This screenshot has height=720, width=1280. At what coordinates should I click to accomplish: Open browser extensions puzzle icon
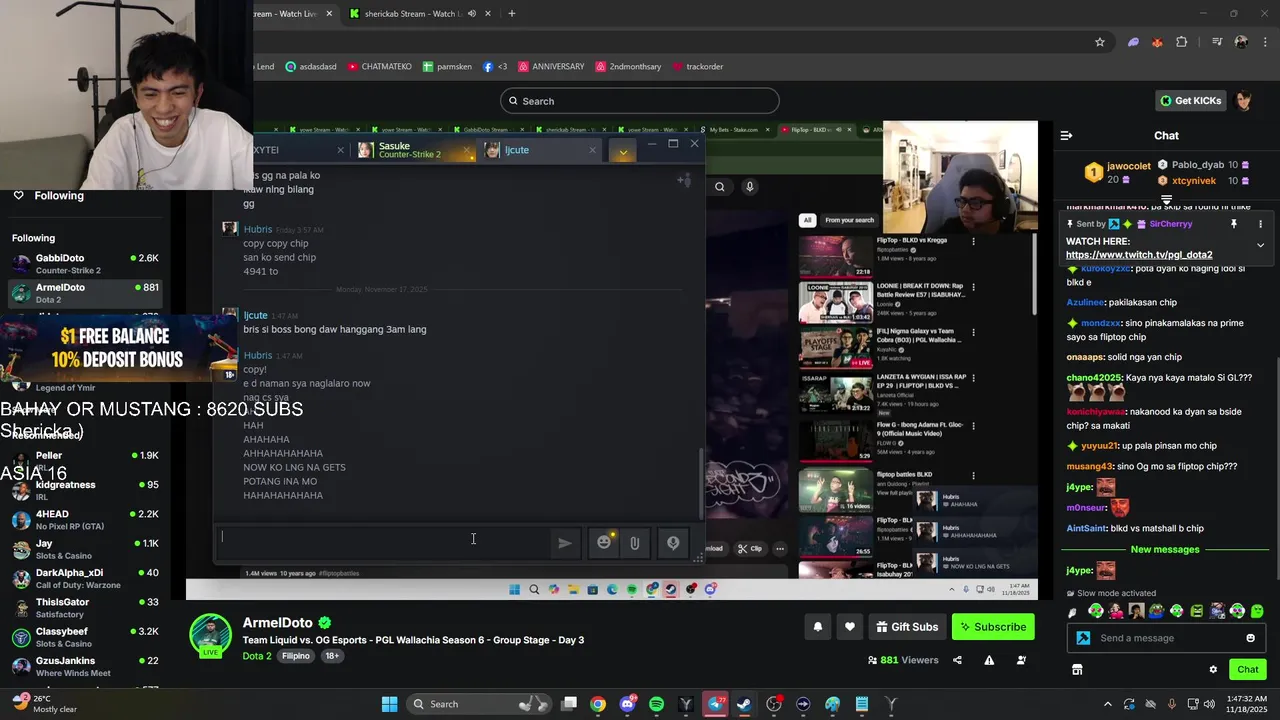[x=1182, y=42]
